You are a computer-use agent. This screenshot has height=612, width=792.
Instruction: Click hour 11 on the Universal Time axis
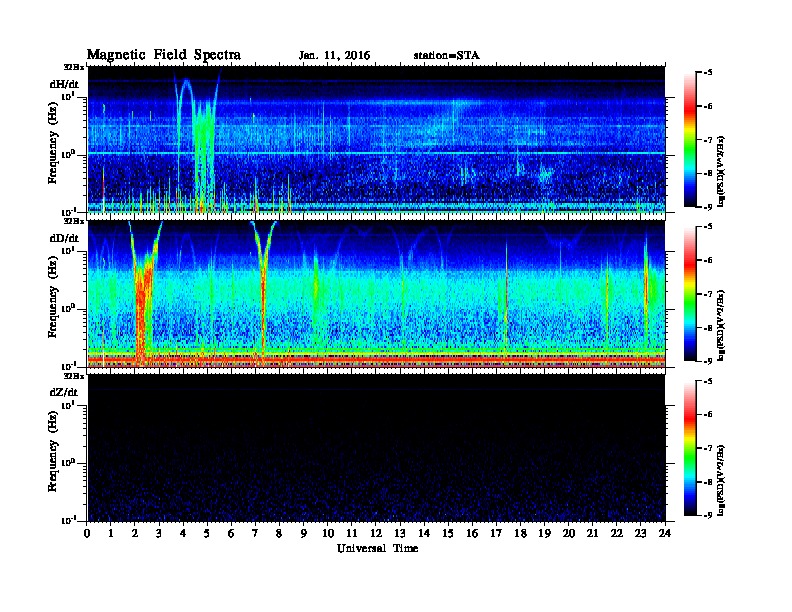(x=352, y=533)
